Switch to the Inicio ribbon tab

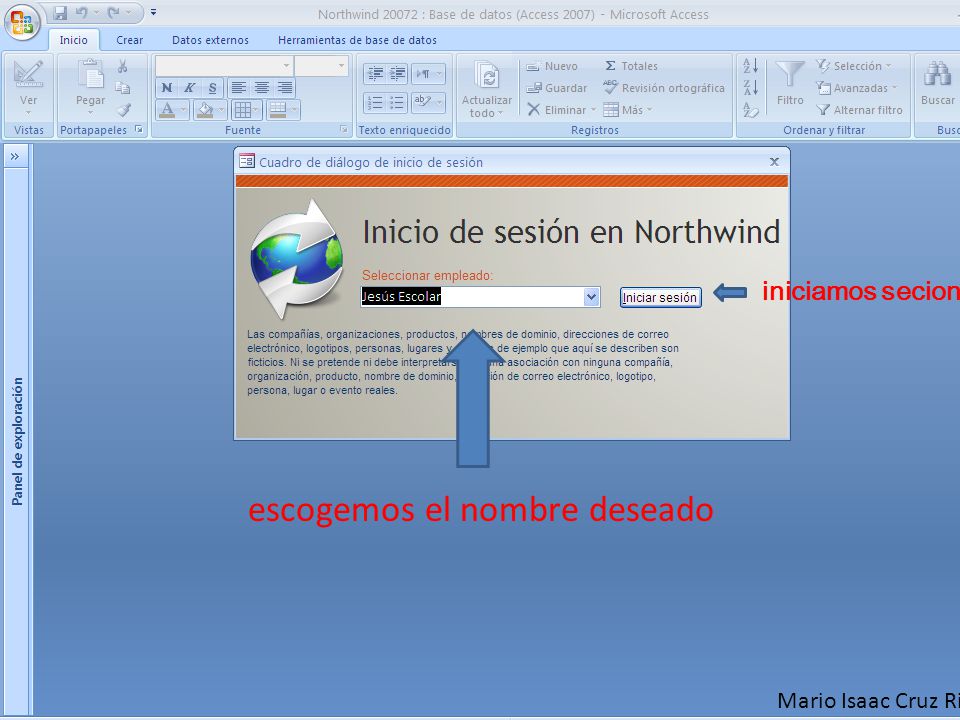[73, 40]
